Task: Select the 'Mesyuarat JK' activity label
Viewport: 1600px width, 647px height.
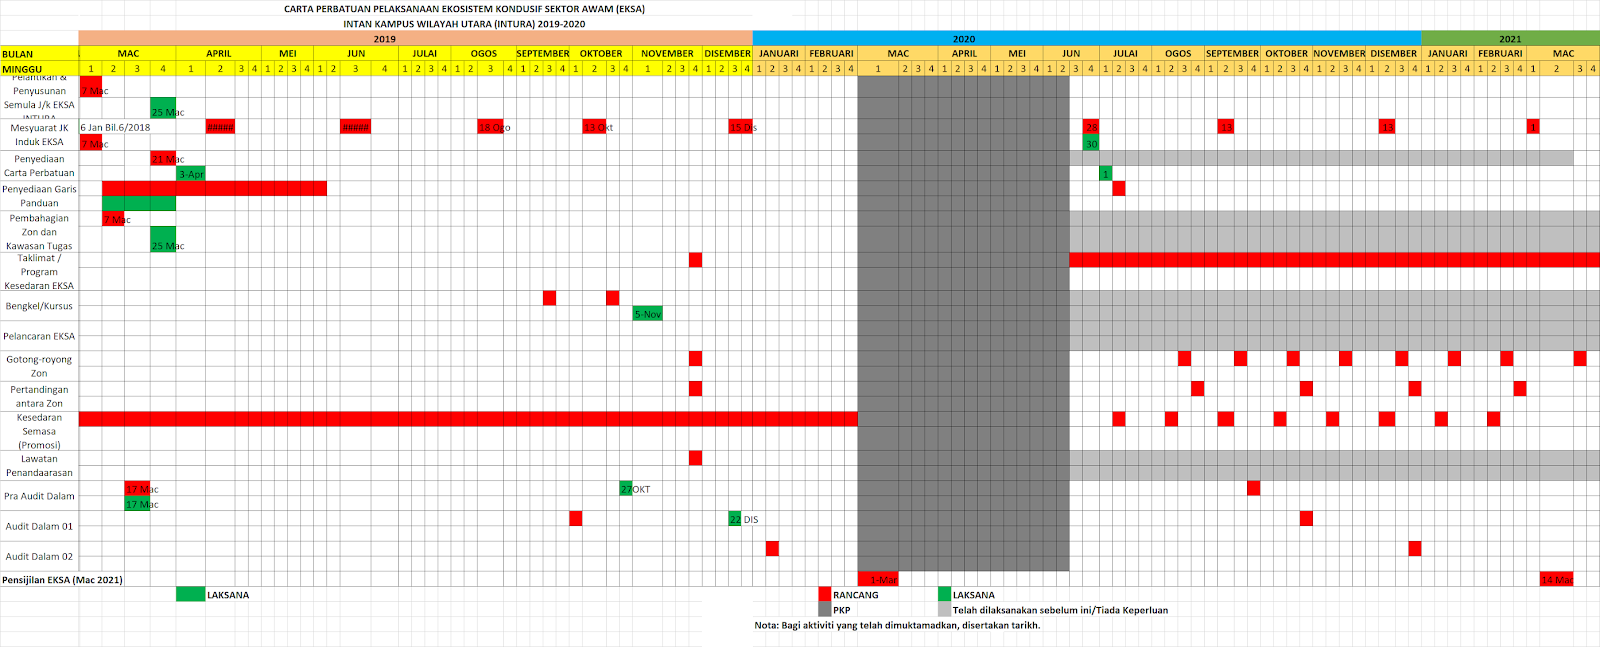Action: (39, 128)
